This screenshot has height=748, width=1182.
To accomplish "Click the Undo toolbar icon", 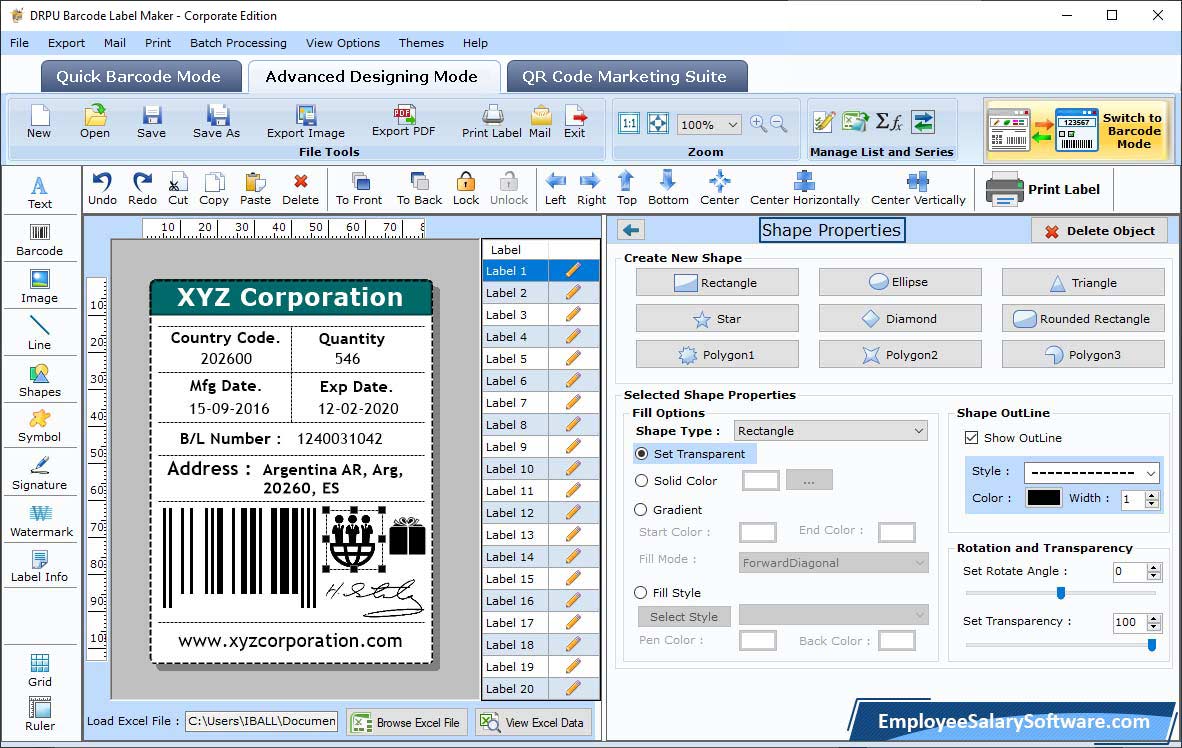I will pyautogui.click(x=102, y=189).
